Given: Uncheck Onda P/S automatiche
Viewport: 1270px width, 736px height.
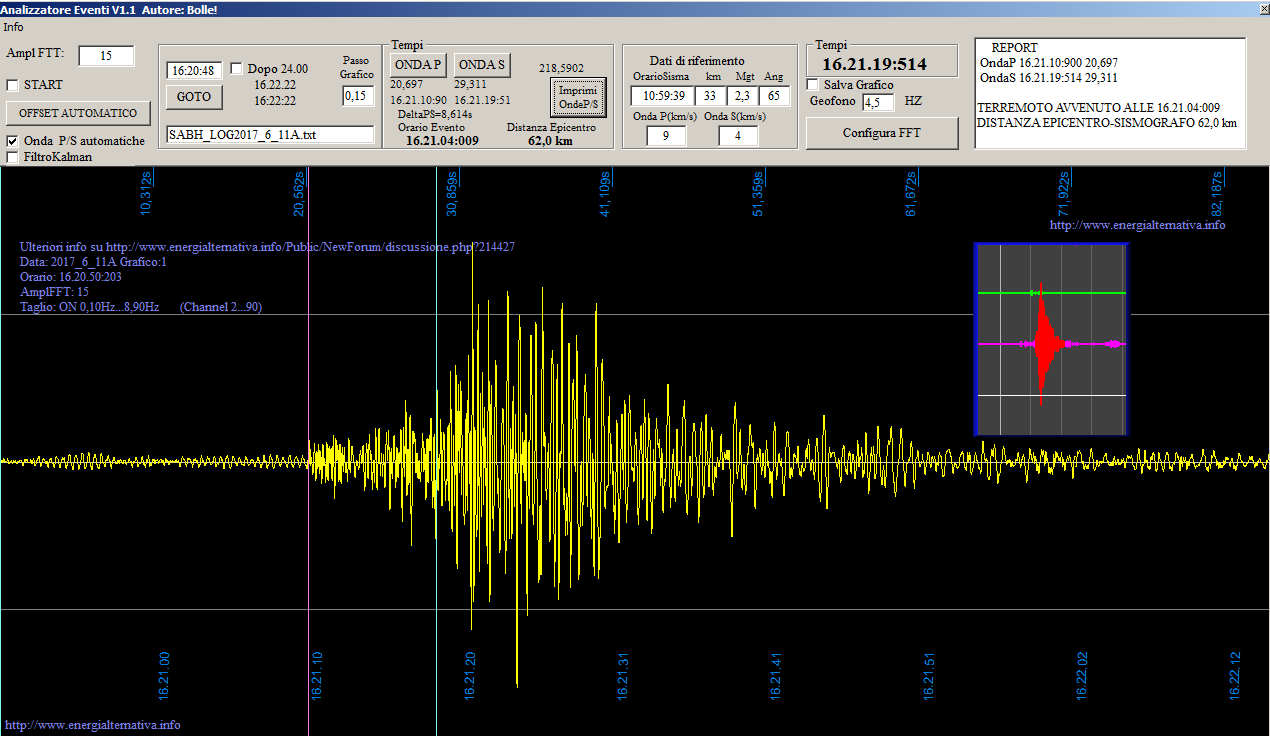Looking at the screenshot, I should tap(13, 141).
